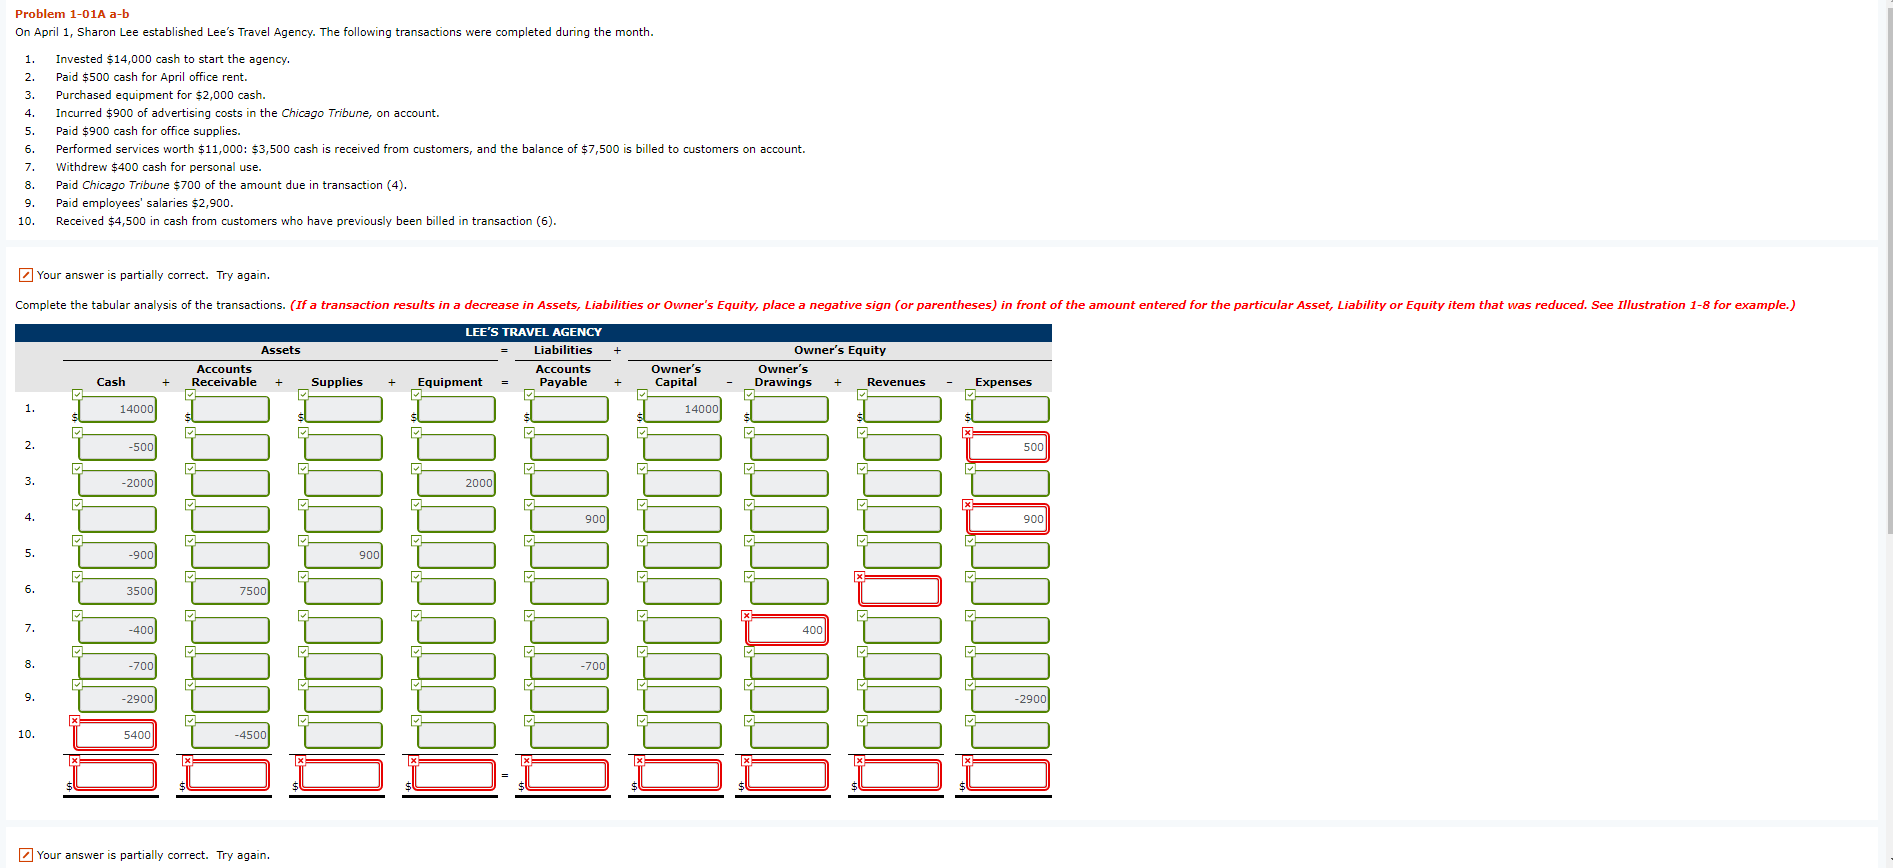Select row 1 Cash field containing 14000
Viewport: 1893px width, 868px height.
point(118,409)
